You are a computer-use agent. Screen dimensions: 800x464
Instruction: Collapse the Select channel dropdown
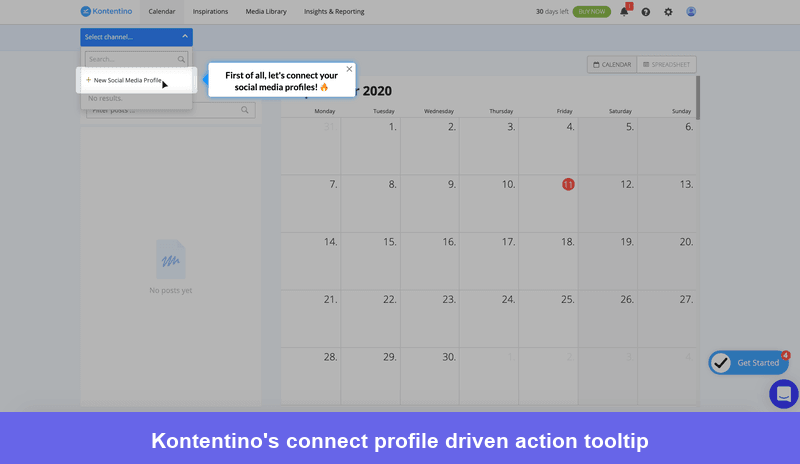[x=185, y=37]
